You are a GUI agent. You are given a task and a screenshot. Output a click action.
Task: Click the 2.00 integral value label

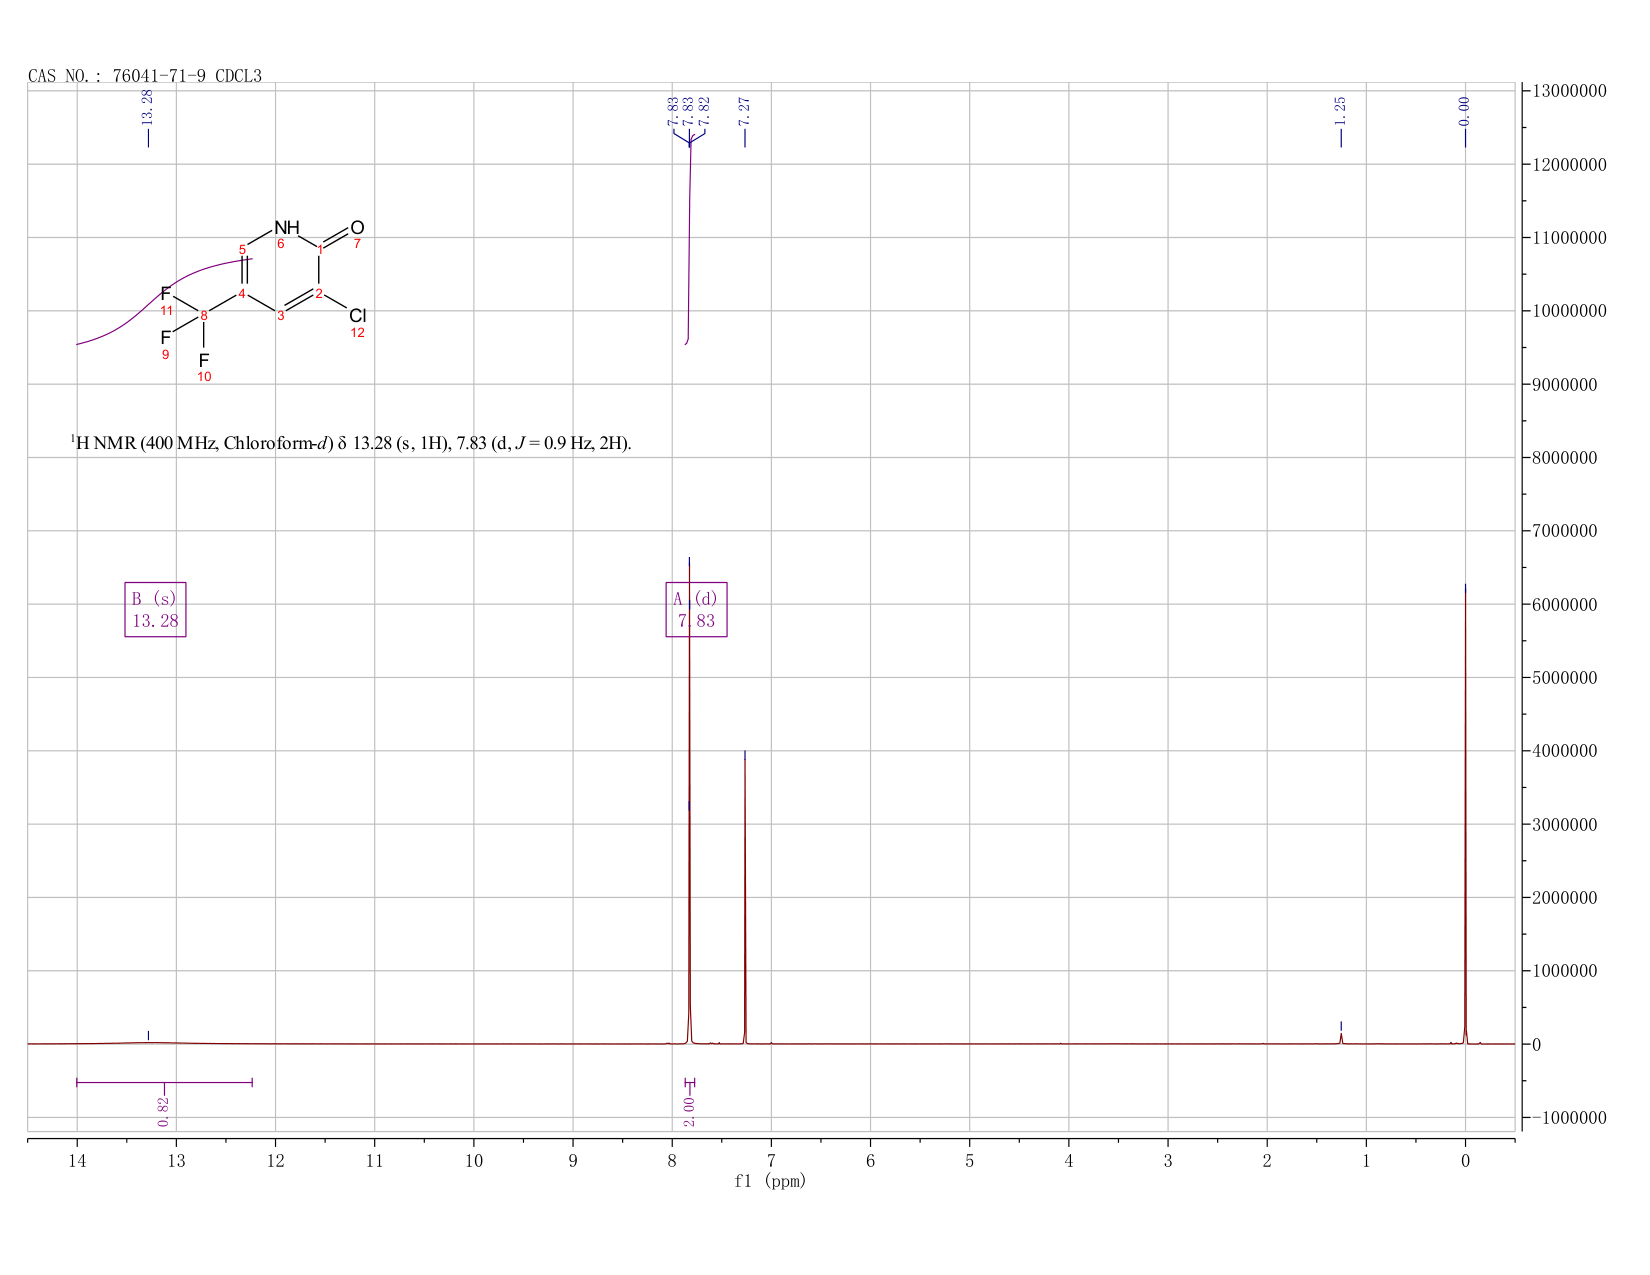(689, 1110)
